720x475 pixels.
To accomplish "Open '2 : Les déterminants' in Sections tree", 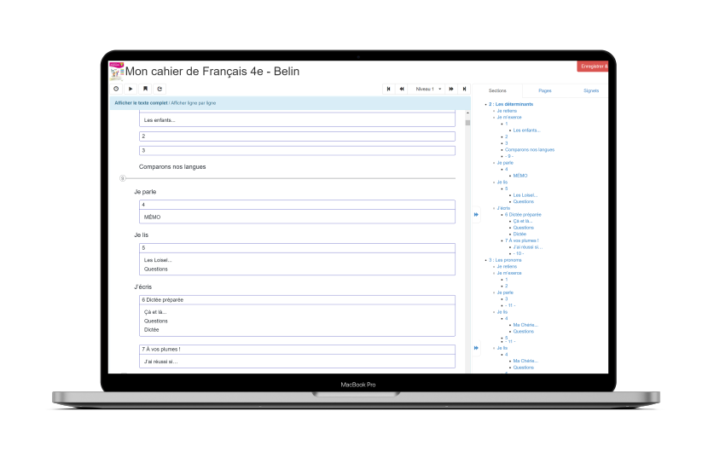I will [511, 104].
